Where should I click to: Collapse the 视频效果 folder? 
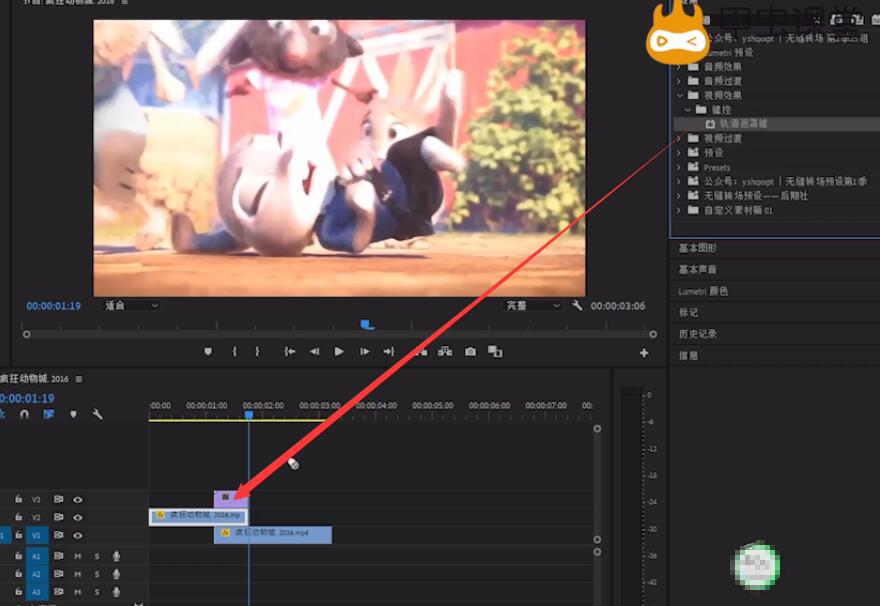click(680, 95)
